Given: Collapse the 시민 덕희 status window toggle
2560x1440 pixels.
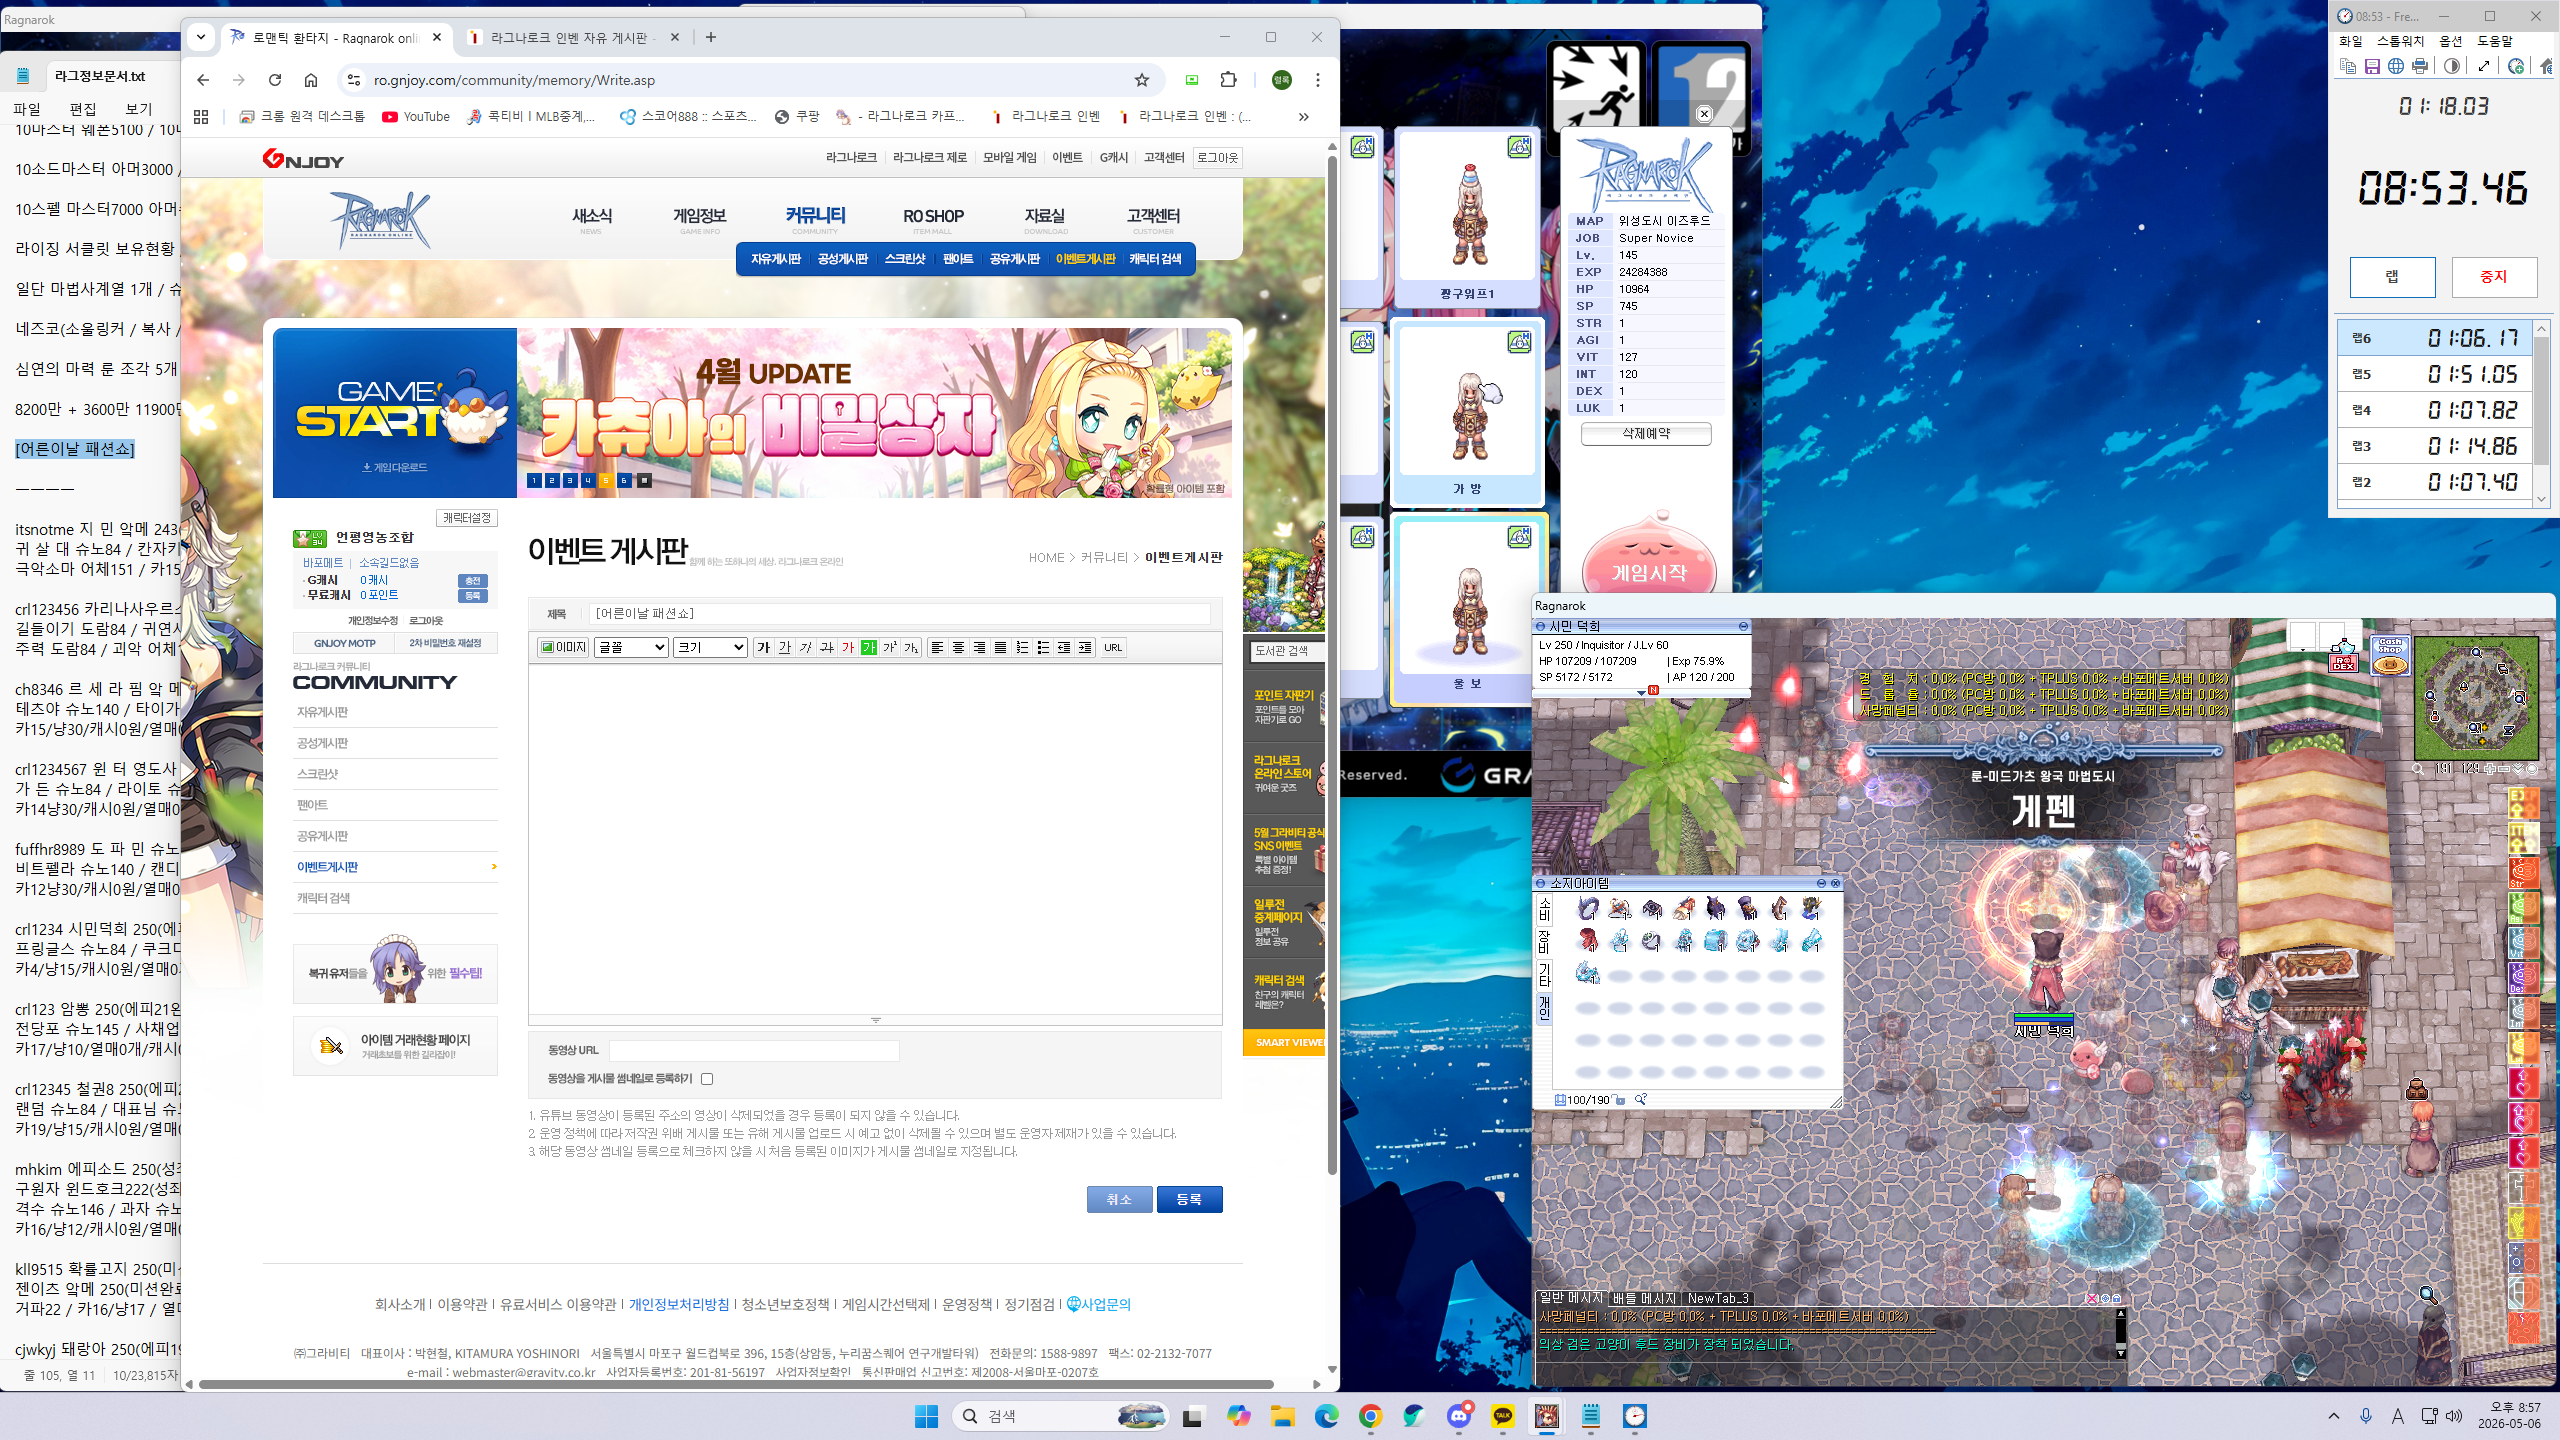Looking at the screenshot, I should [1743, 626].
